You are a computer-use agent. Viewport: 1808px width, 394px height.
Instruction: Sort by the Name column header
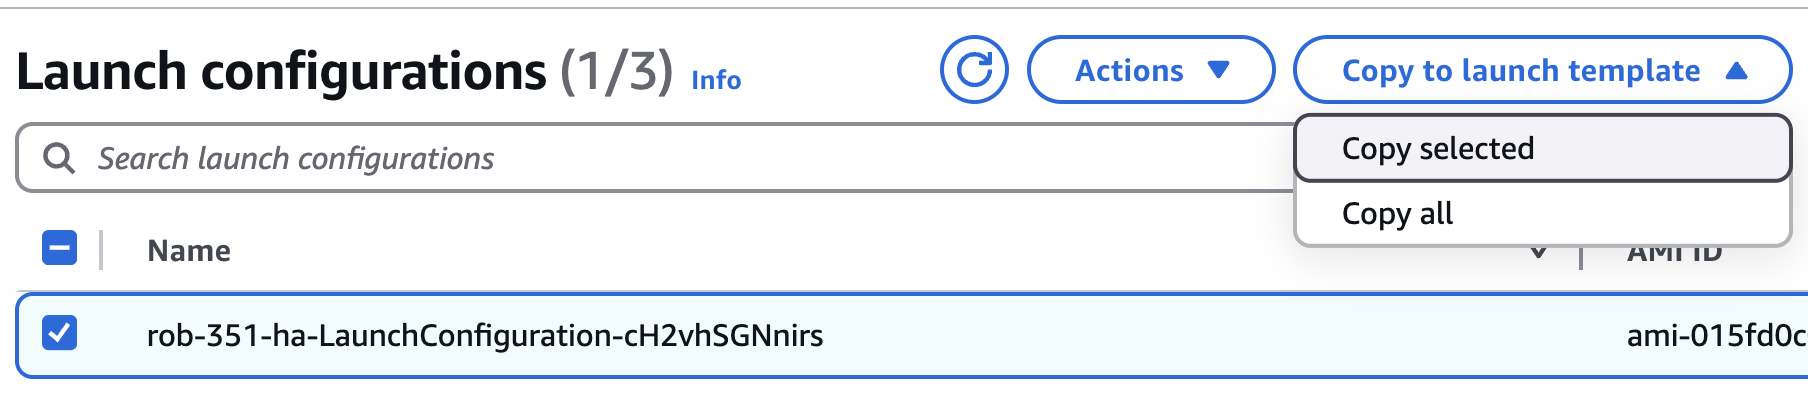189,250
